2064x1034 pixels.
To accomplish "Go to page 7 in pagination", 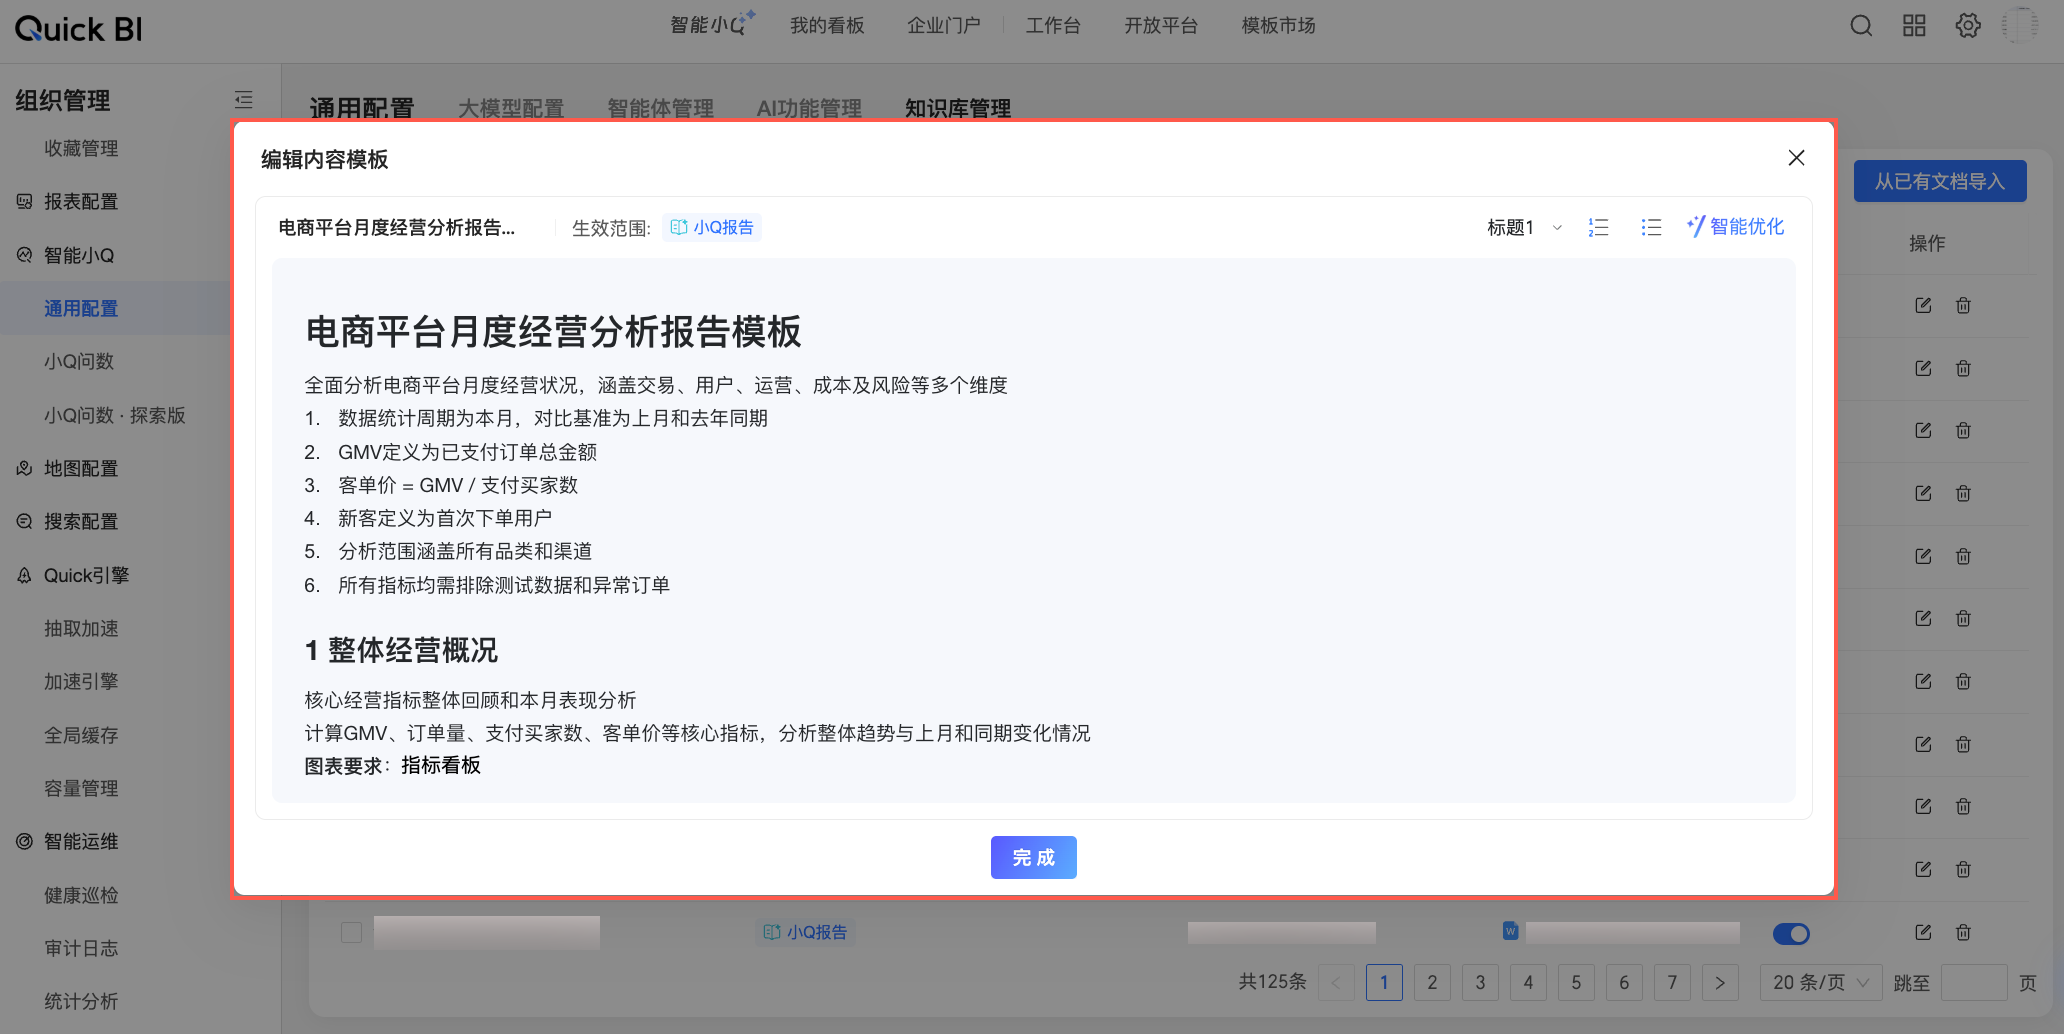I will [x=1672, y=983].
